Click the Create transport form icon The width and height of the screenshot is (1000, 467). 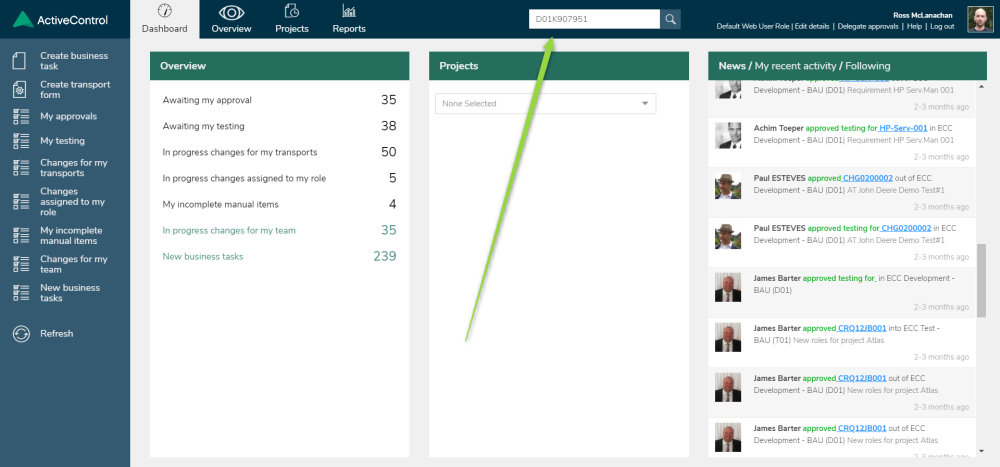coord(20,89)
